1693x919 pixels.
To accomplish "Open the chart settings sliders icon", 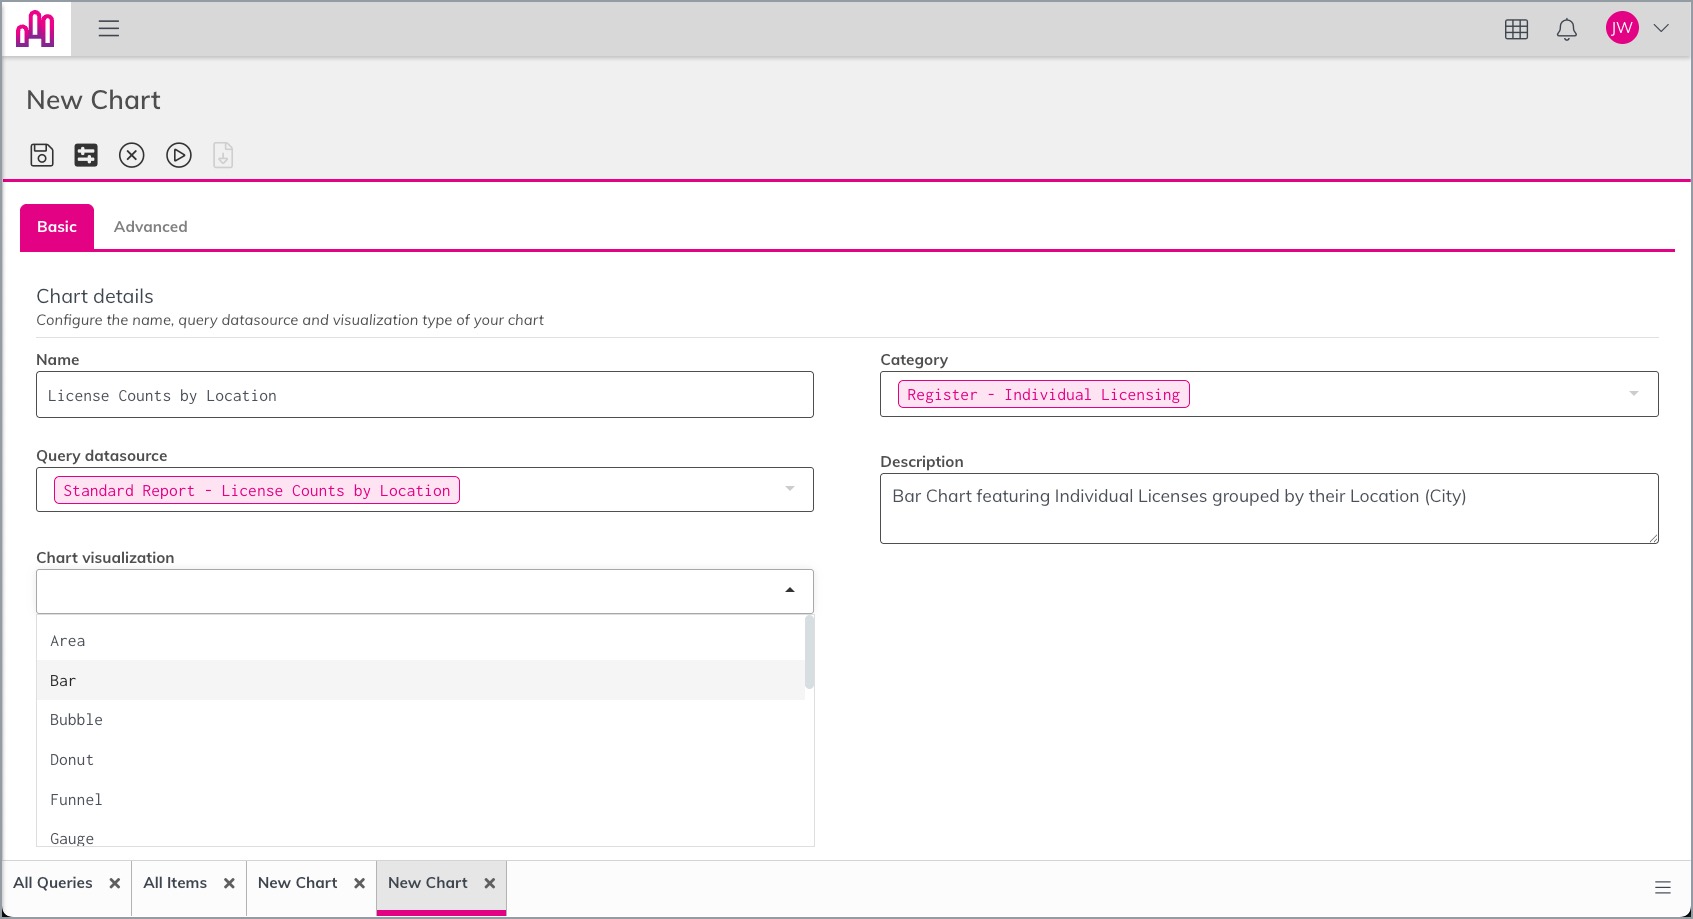I will (x=86, y=155).
